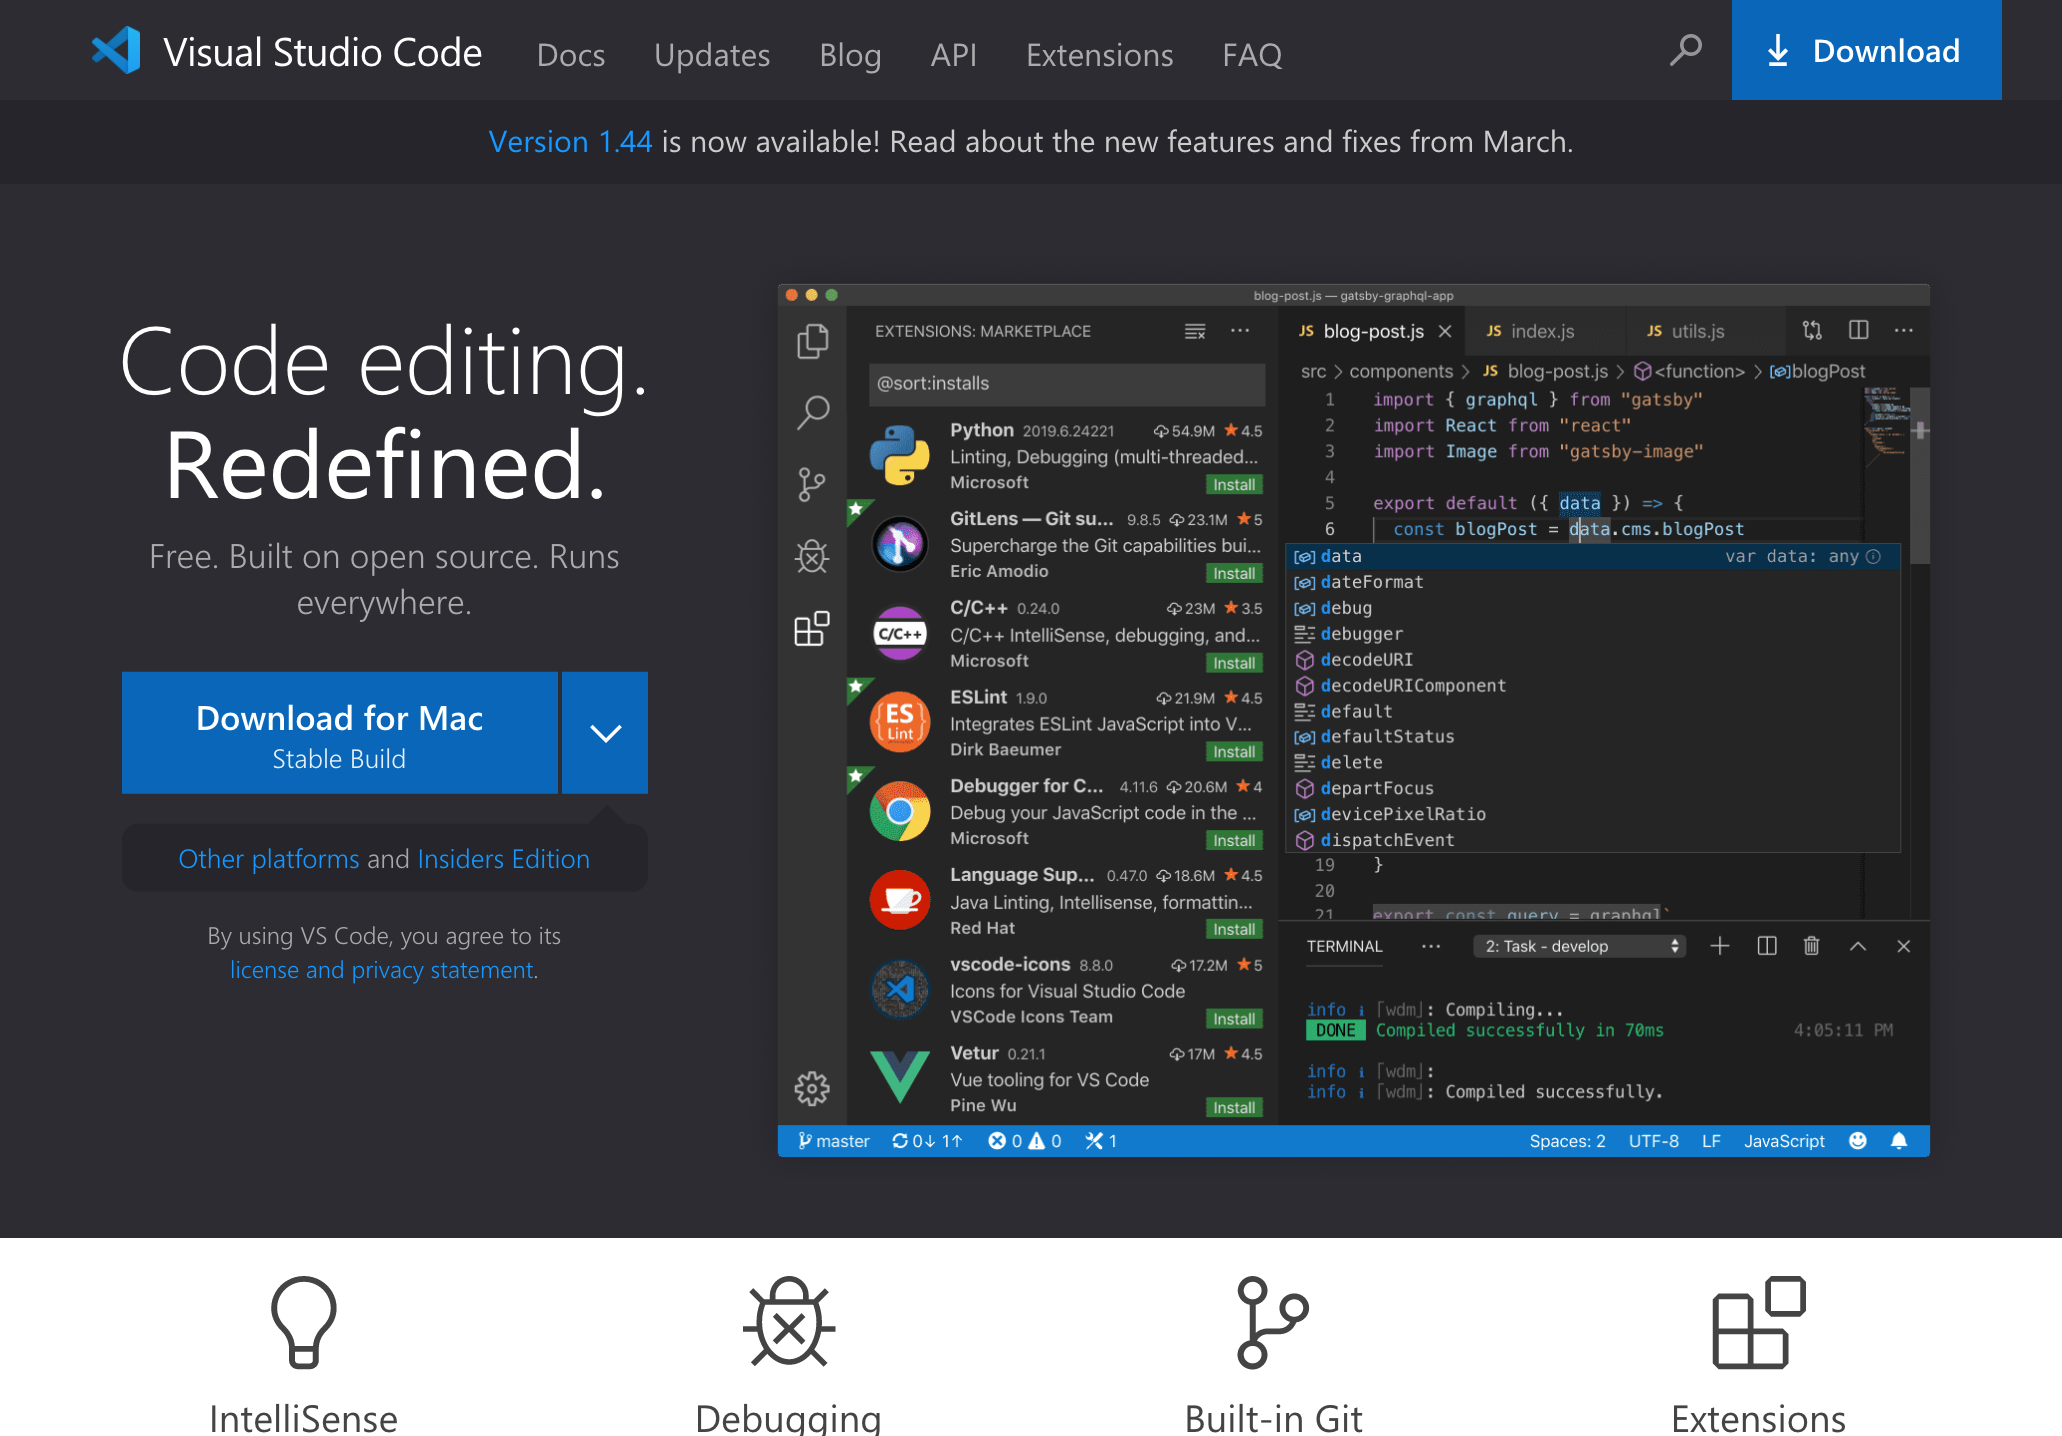
Task: Open the Search view in the Activity Bar
Action: tap(813, 412)
